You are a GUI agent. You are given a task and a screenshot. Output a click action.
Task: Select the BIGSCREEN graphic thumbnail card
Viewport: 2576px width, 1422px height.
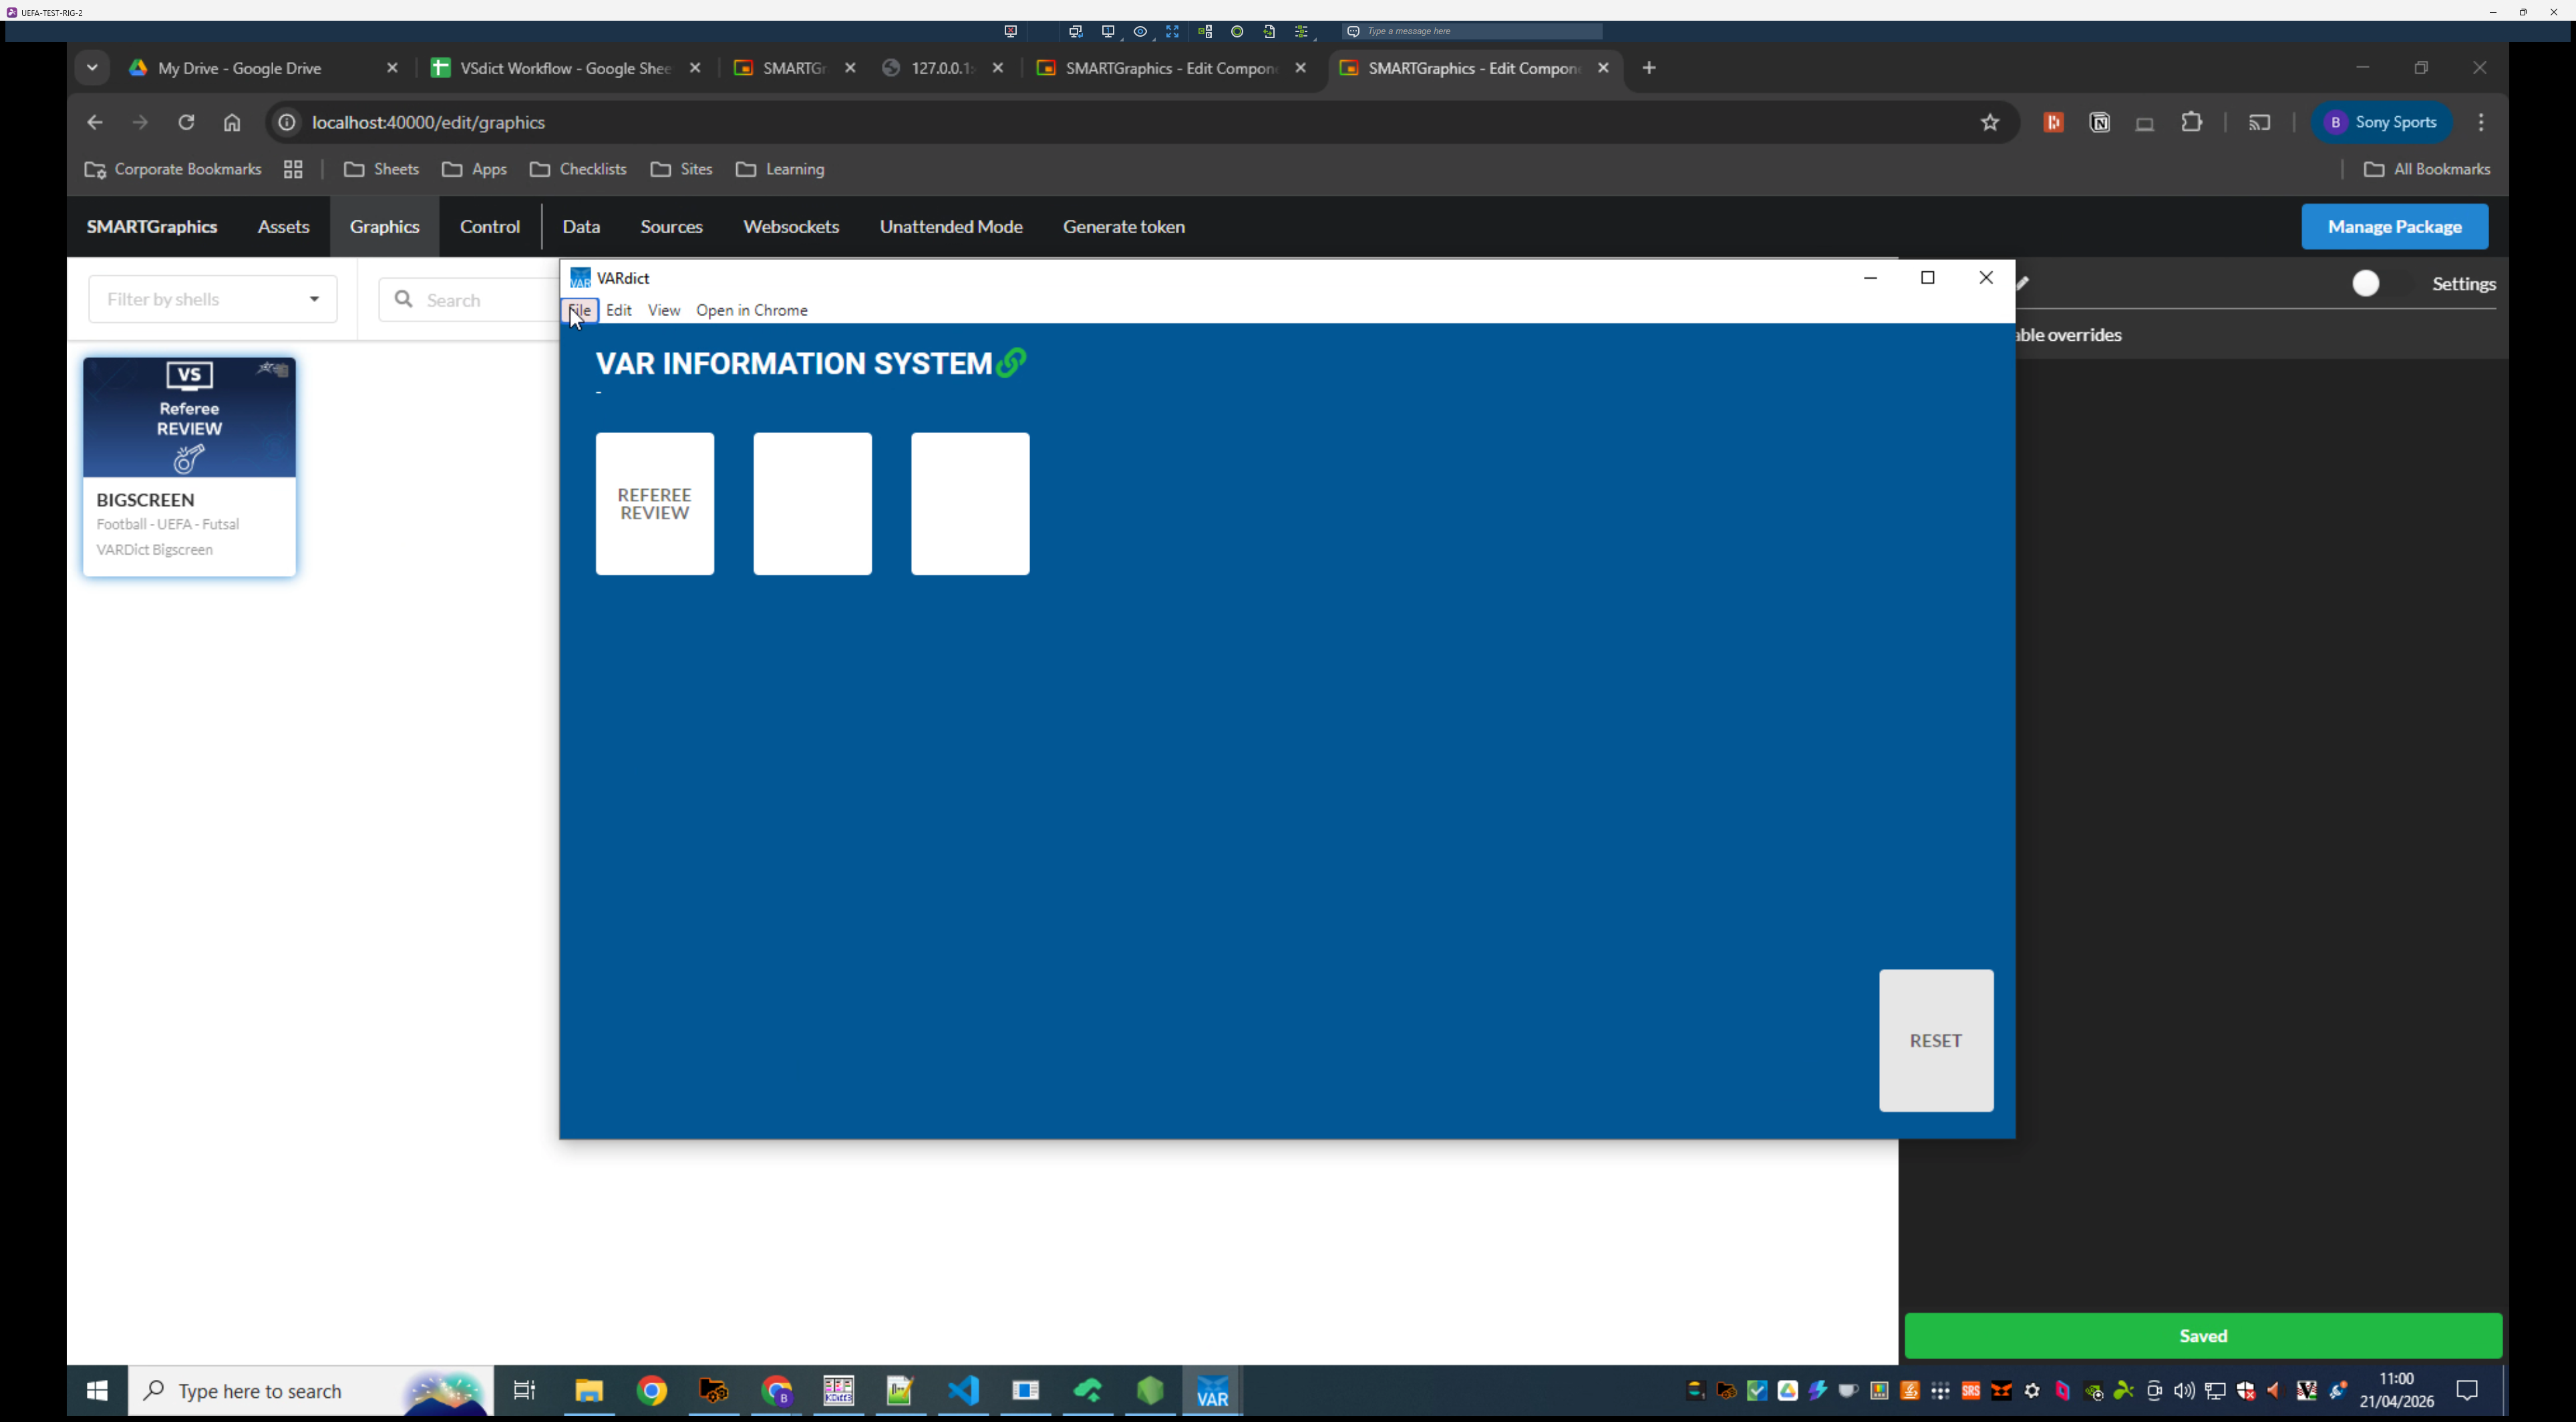click(x=189, y=466)
